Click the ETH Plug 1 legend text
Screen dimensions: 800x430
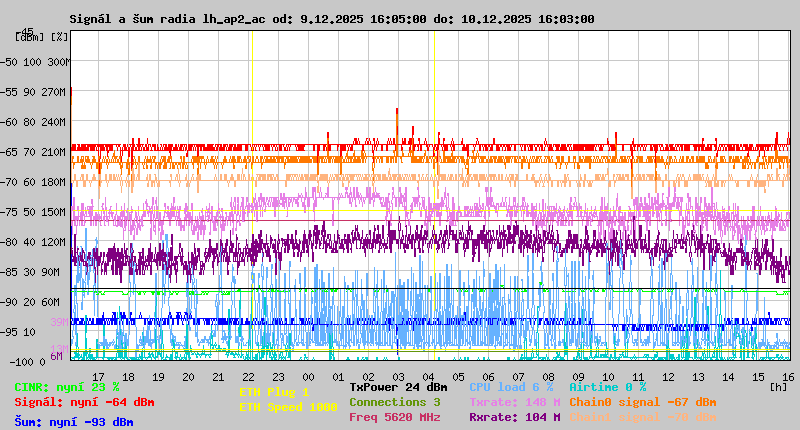274,393
